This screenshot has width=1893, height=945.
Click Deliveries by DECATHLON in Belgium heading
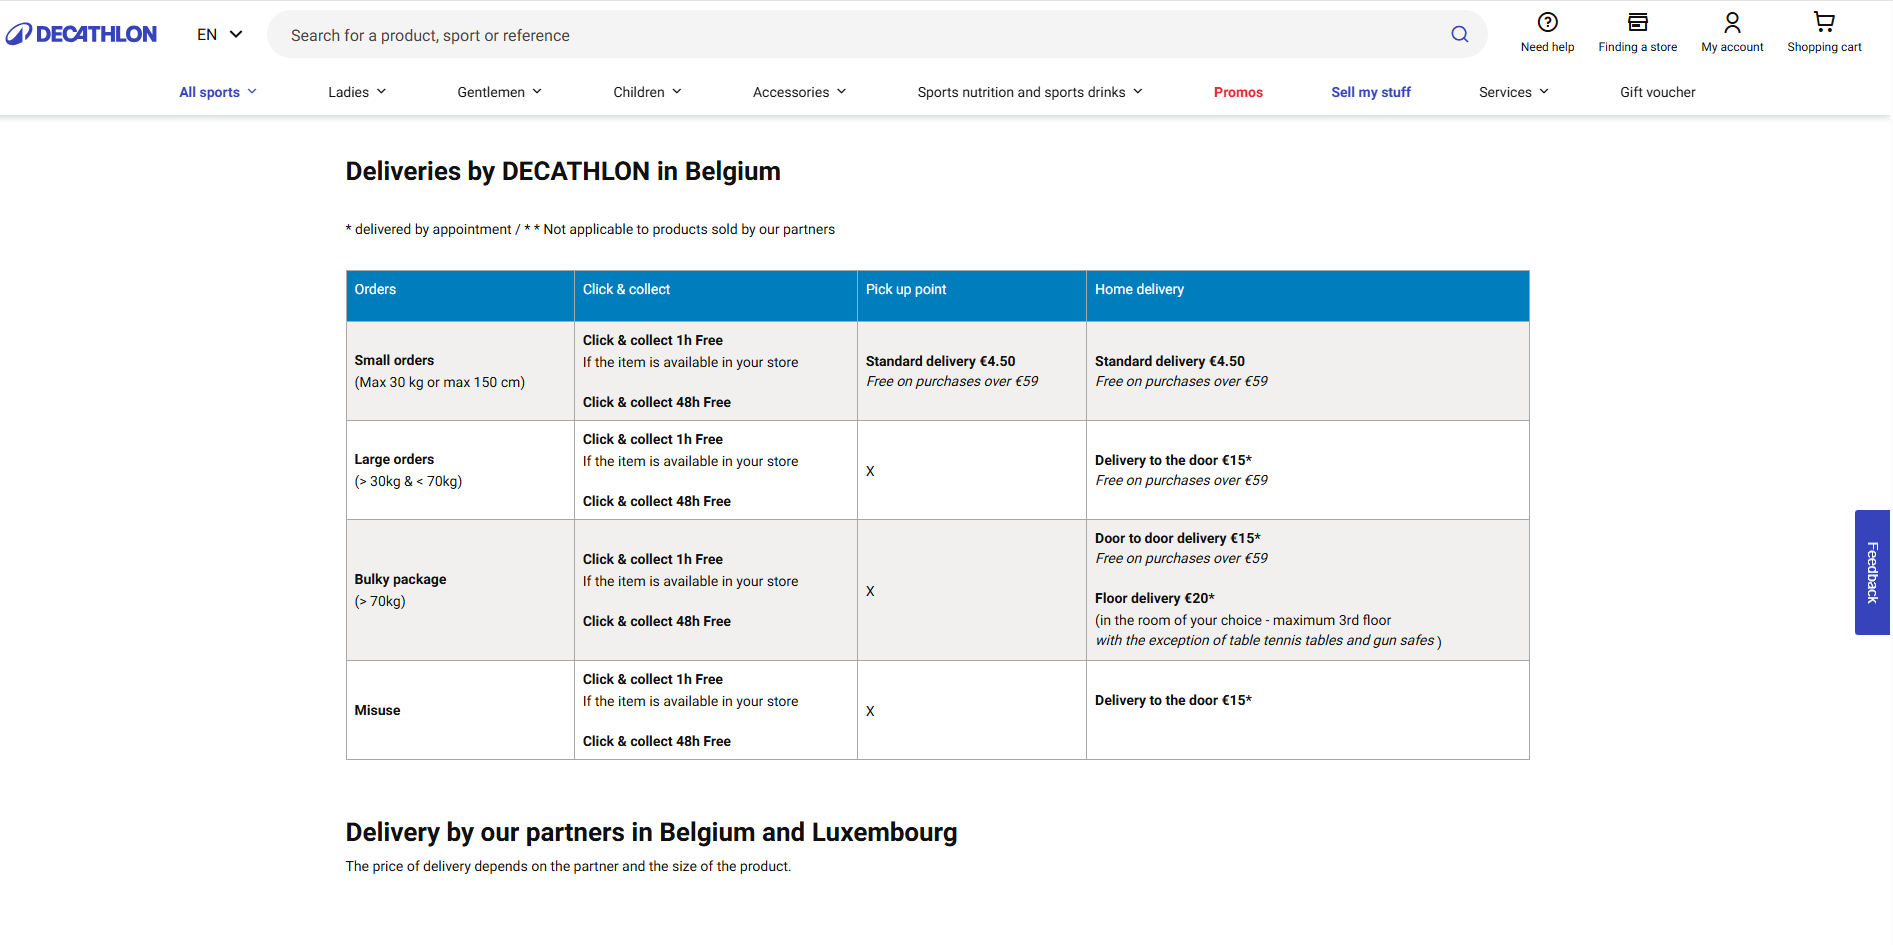(563, 171)
